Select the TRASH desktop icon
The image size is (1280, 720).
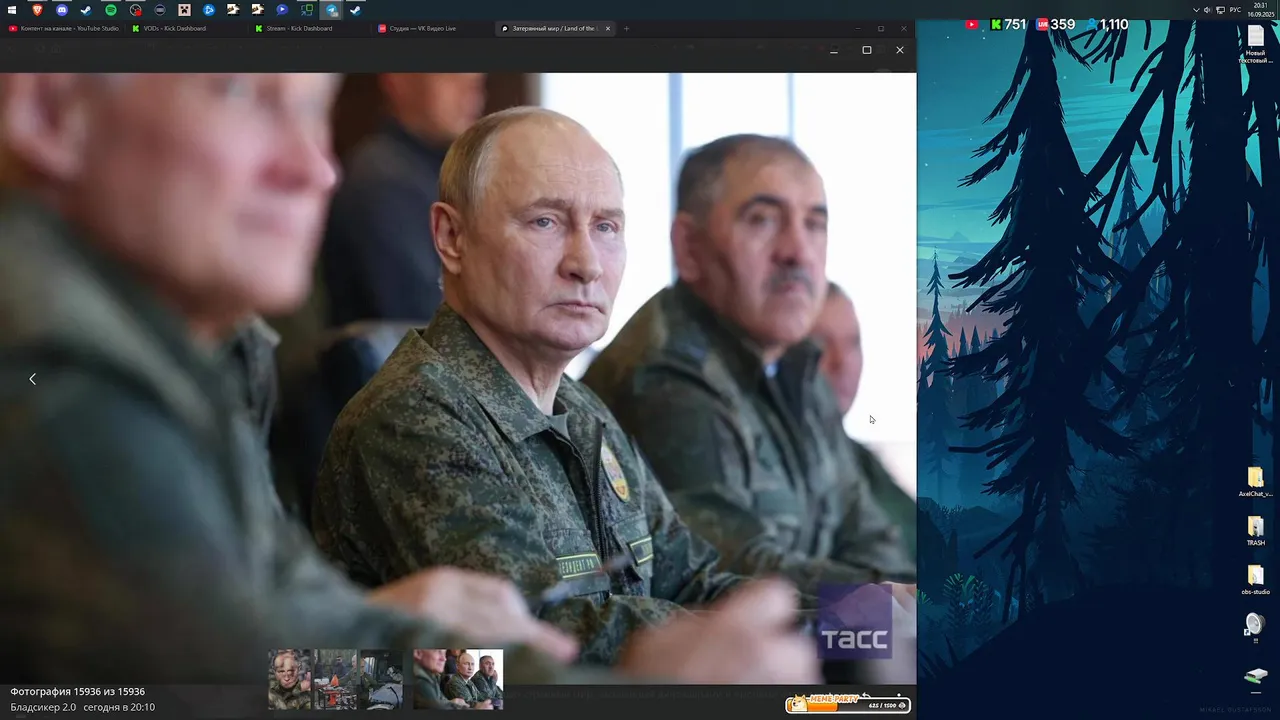(1255, 531)
